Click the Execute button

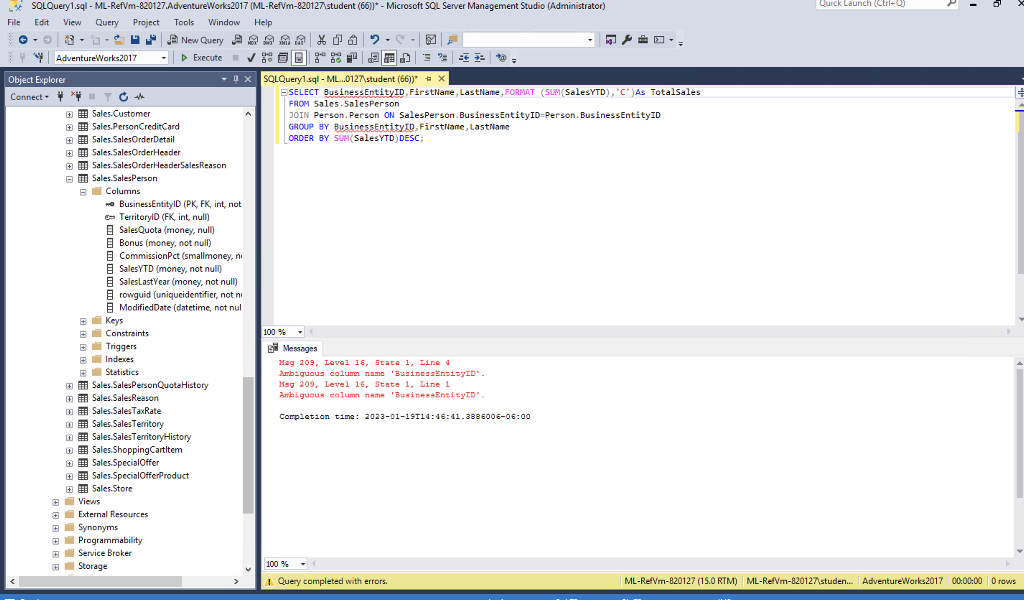(x=202, y=57)
